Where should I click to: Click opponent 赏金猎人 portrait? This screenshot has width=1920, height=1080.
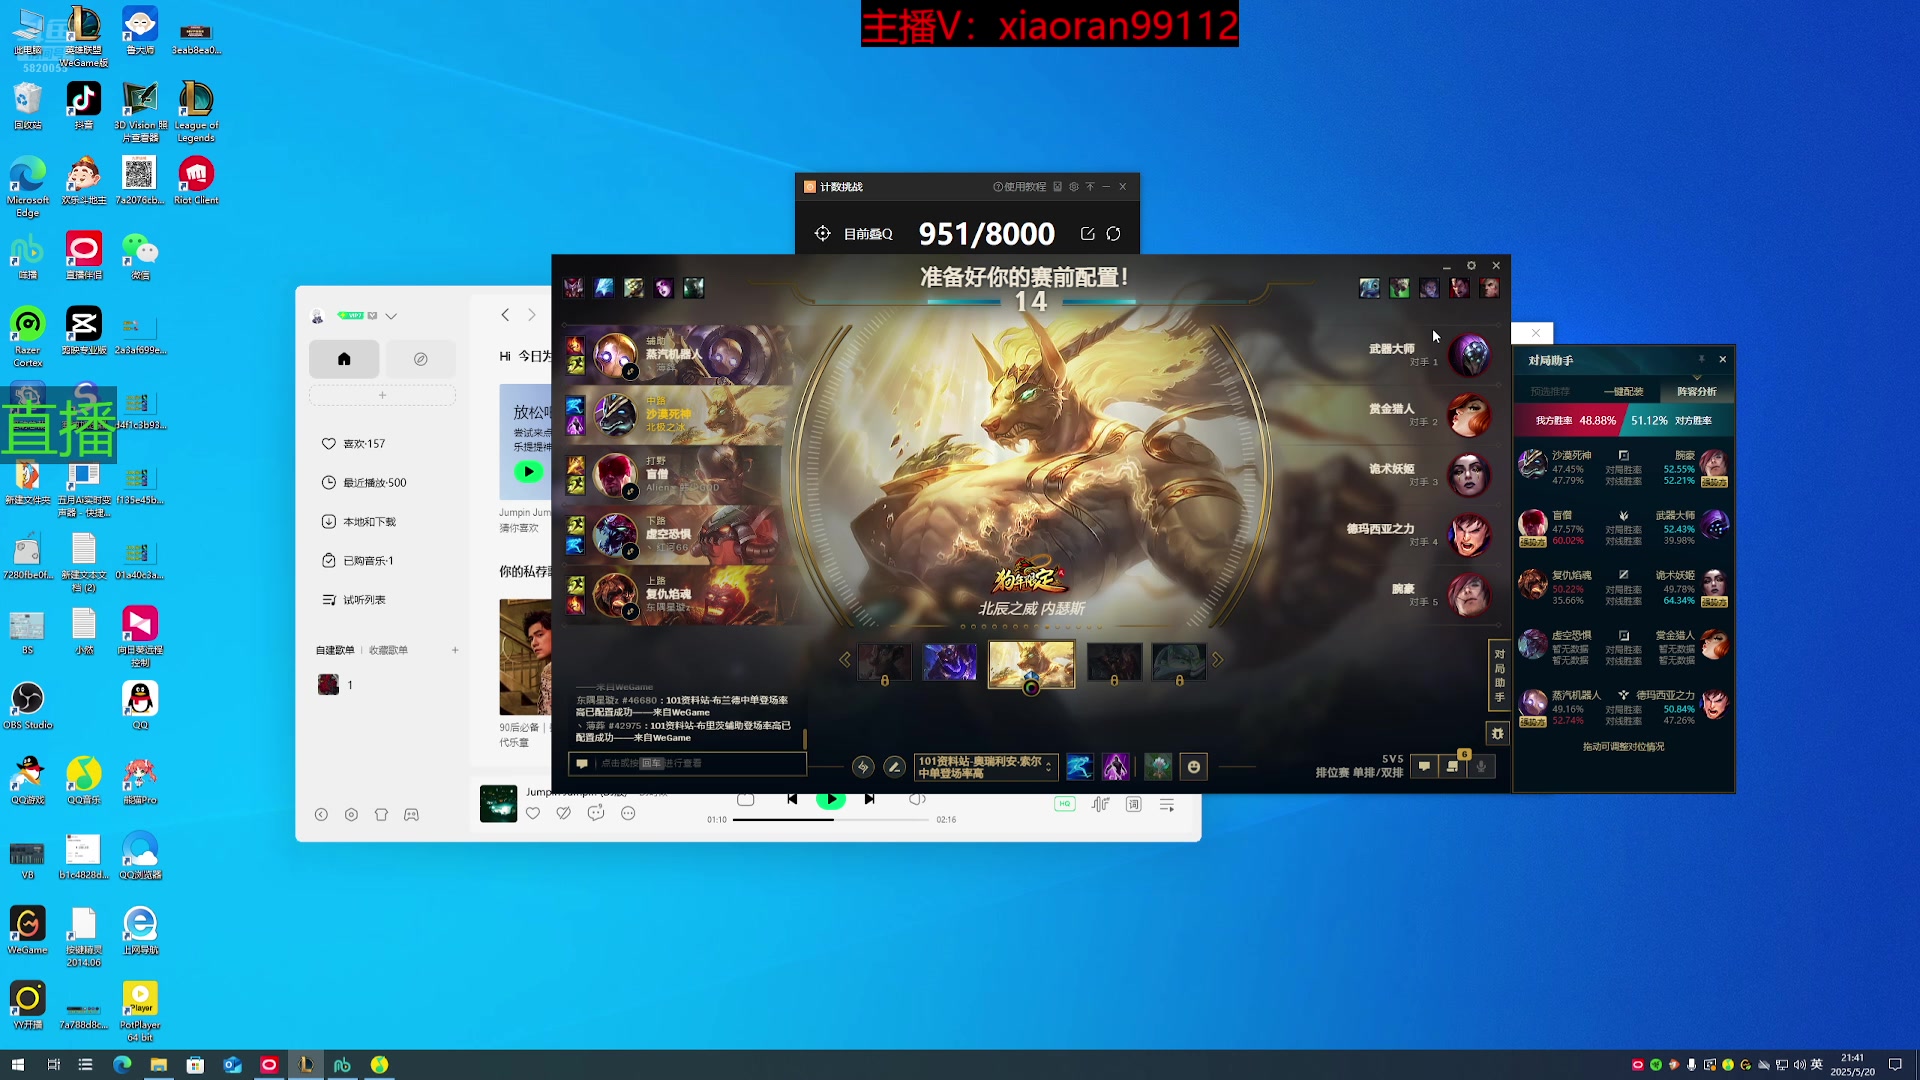(1469, 415)
